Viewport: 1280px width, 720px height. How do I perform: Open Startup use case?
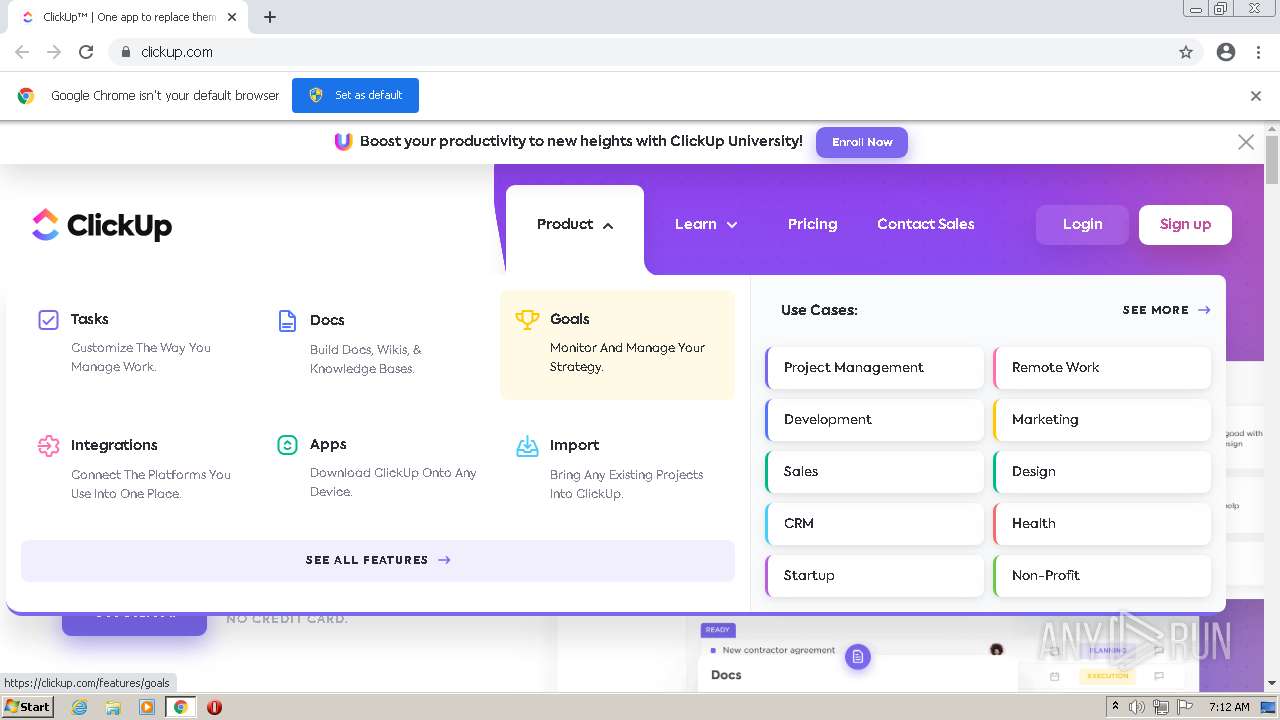875,575
